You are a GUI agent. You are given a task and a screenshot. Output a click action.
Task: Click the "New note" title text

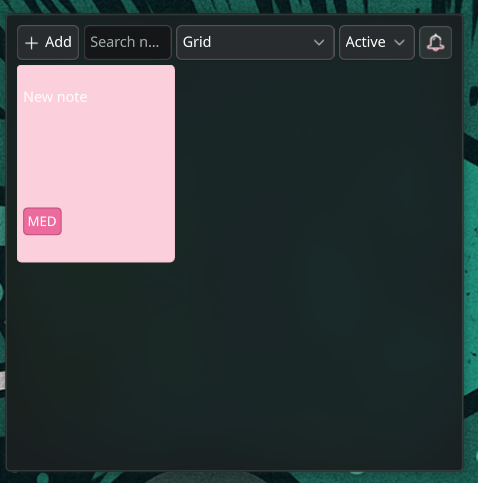coord(55,97)
